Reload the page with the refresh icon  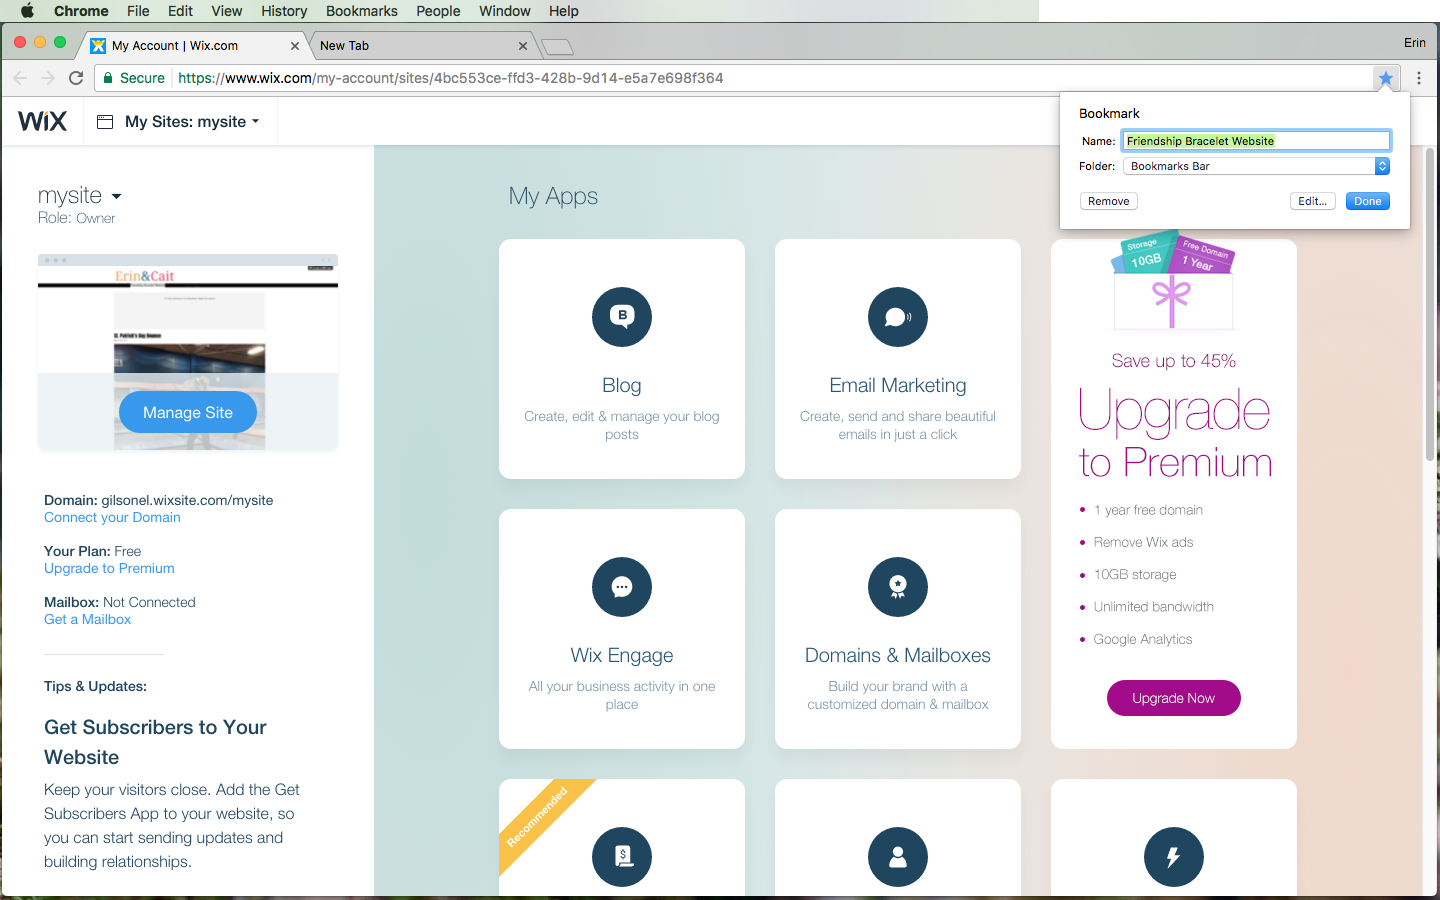[x=76, y=78]
